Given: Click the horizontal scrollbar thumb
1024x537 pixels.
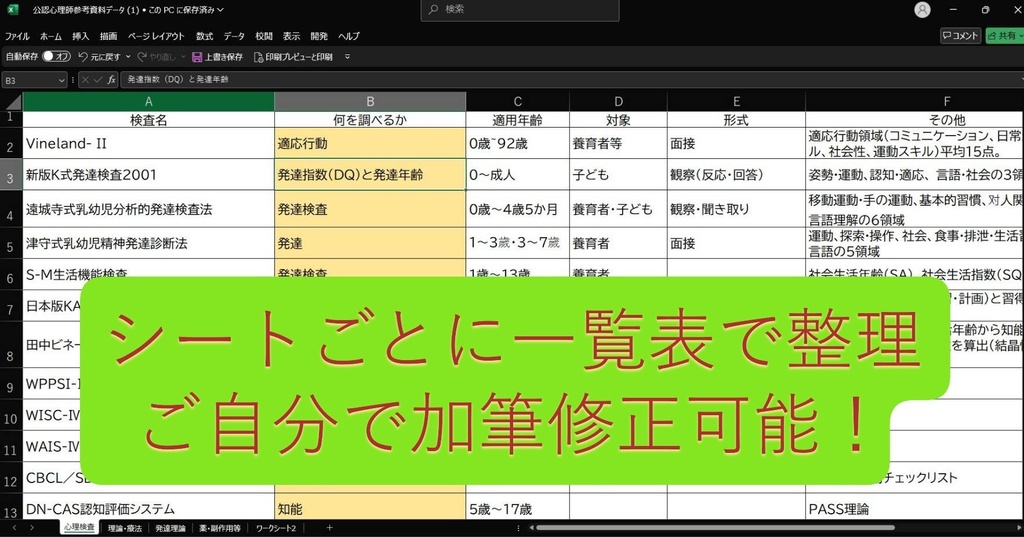Looking at the screenshot, I should [x=715, y=527].
